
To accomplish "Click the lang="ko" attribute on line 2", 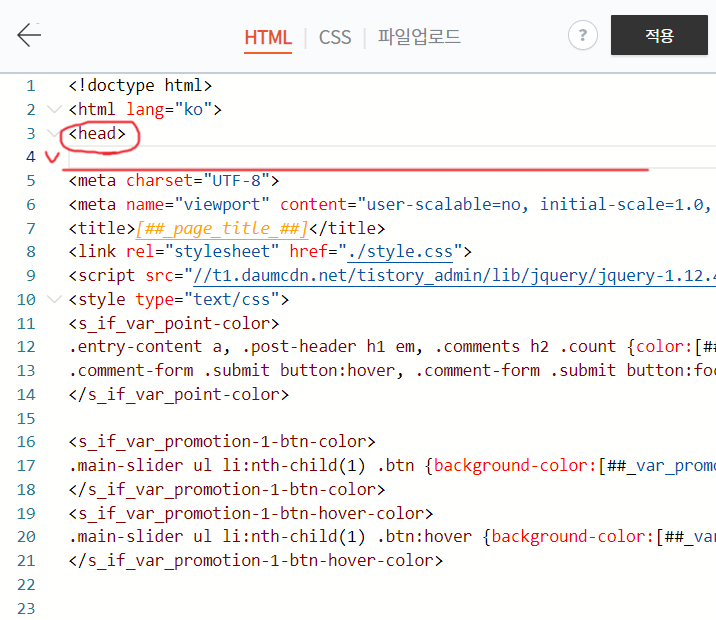I will [x=169, y=110].
